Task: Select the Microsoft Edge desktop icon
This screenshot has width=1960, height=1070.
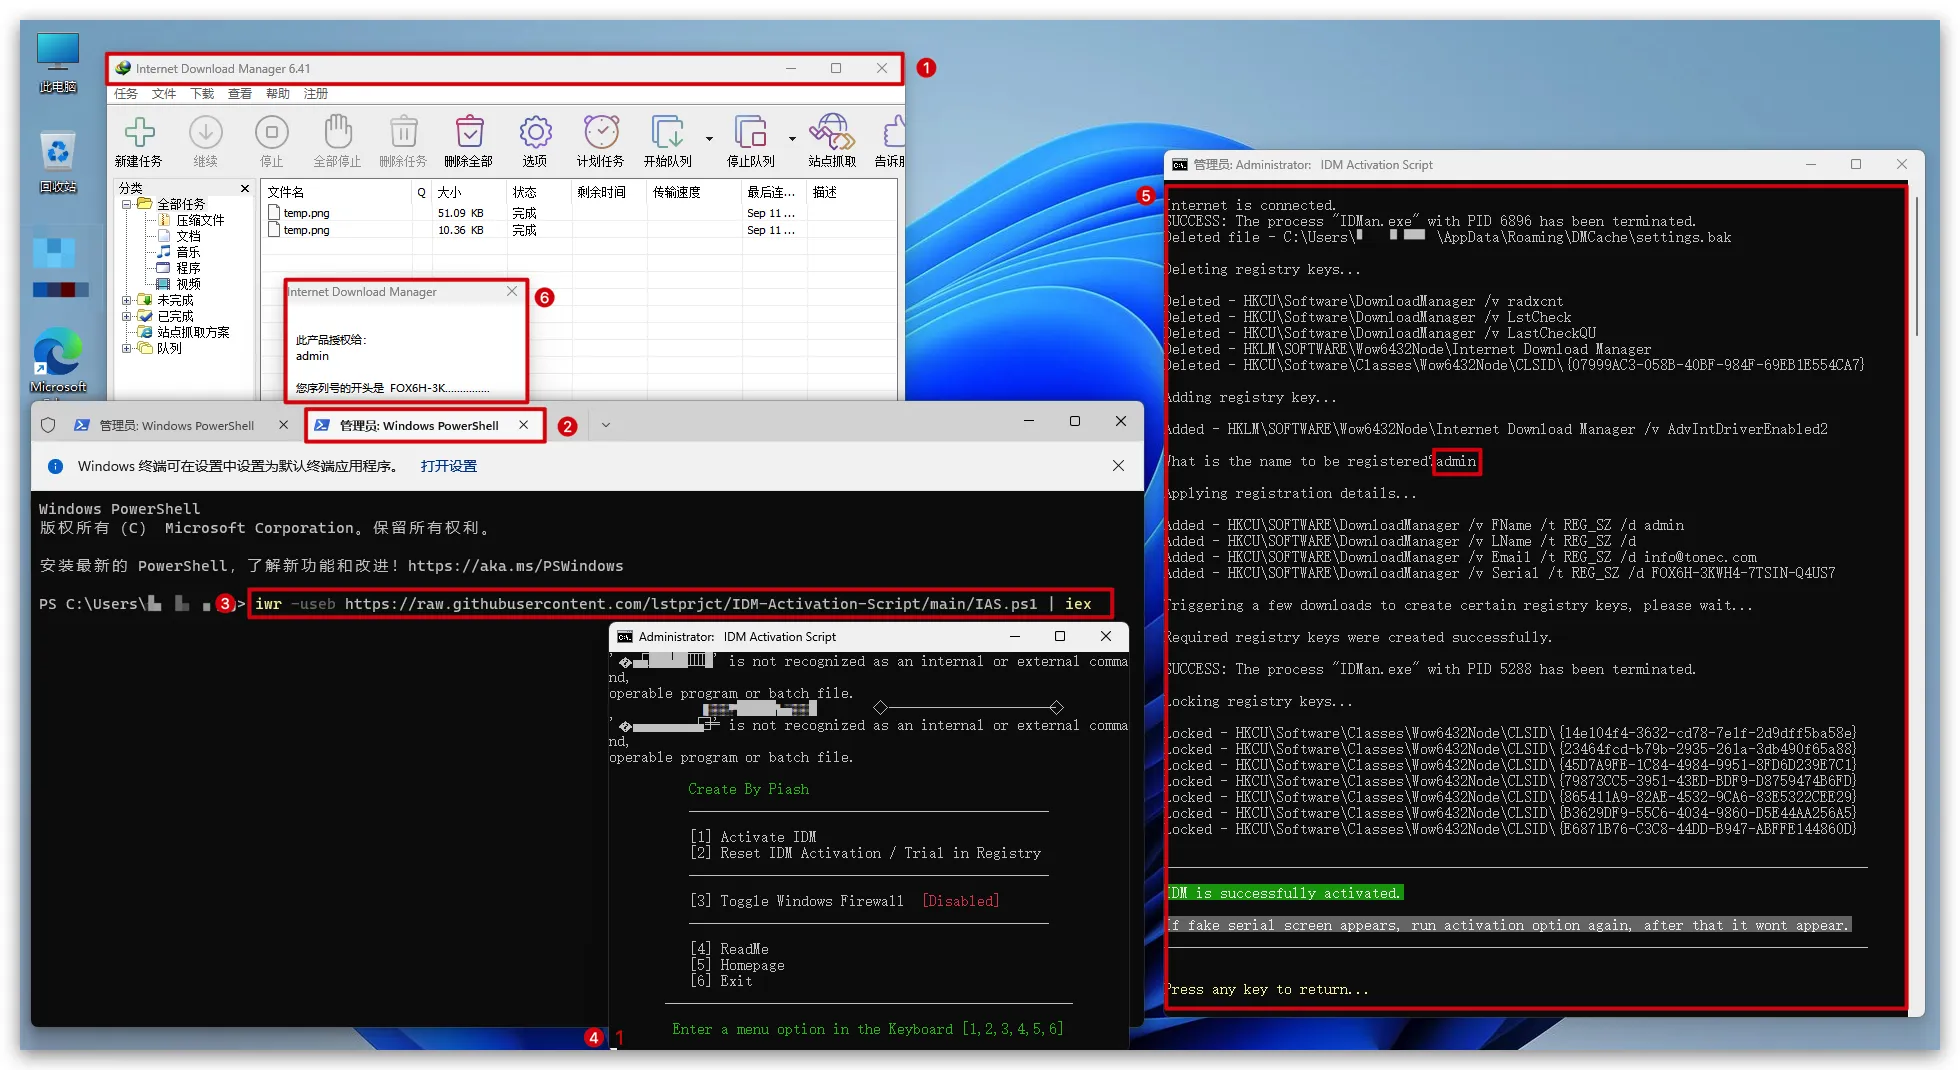Action: point(58,360)
